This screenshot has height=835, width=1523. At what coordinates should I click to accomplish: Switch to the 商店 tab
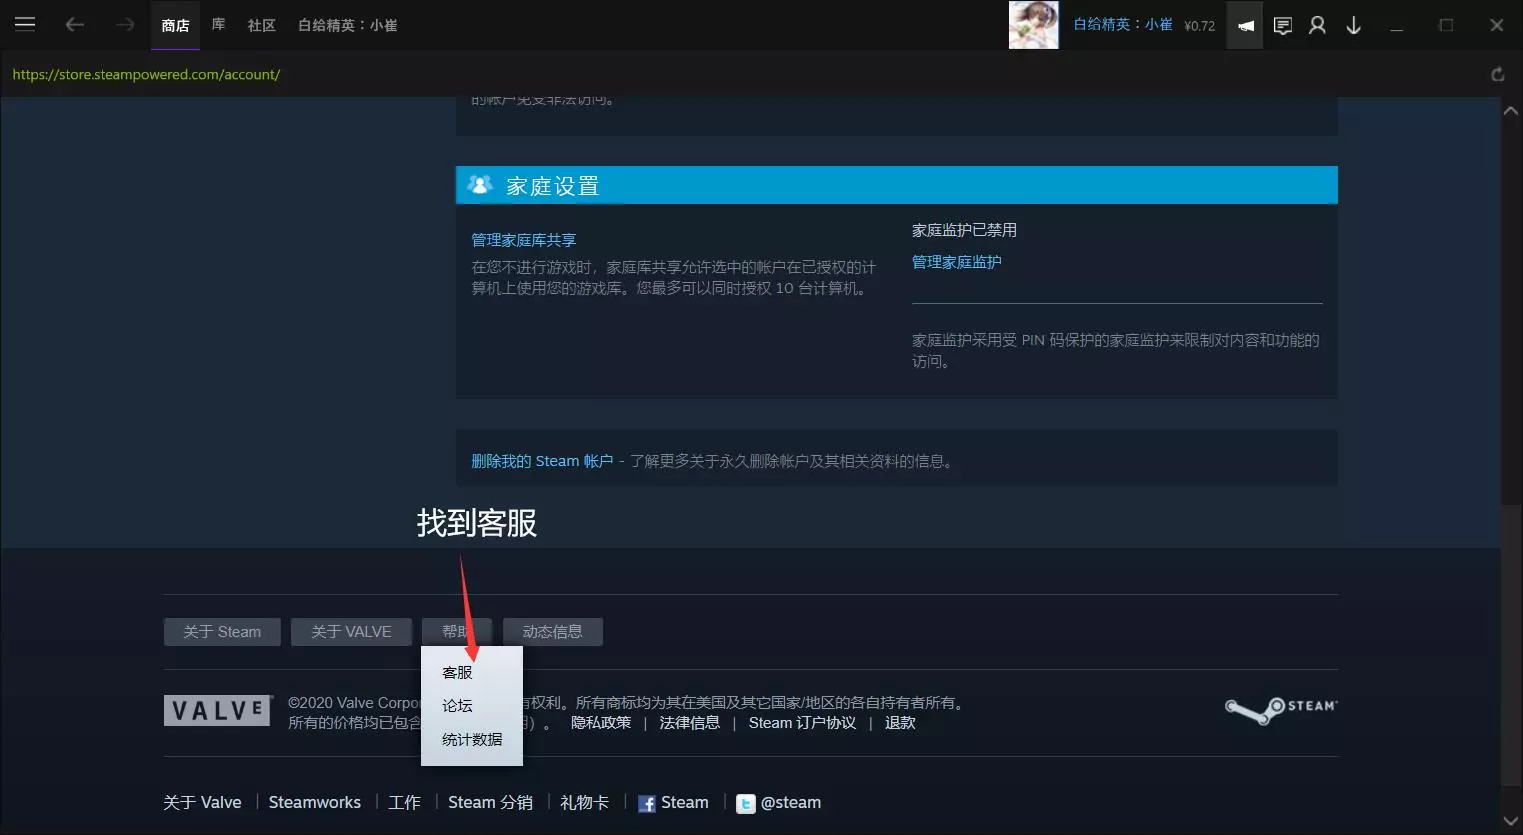click(x=175, y=25)
